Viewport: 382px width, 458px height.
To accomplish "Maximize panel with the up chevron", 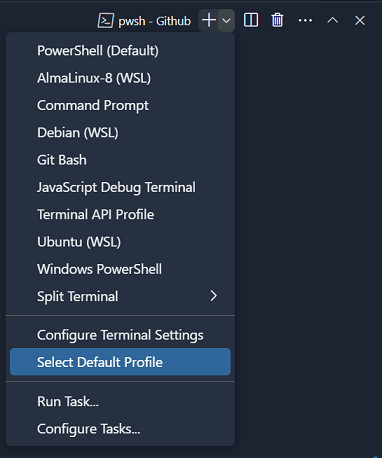I will [332, 21].
